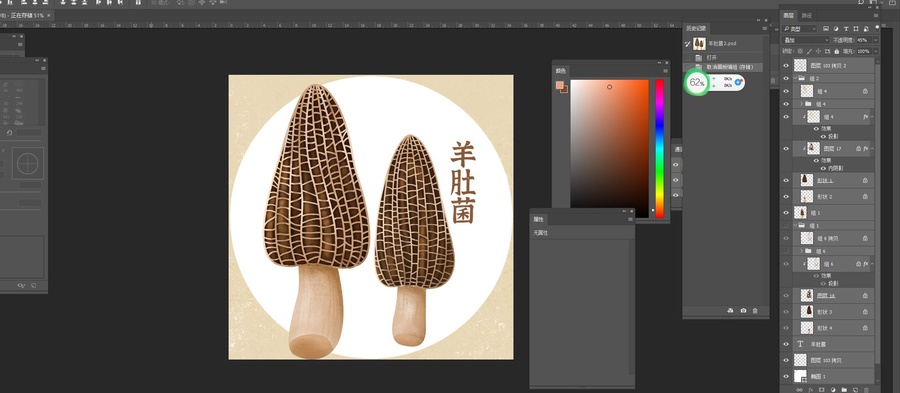Hide the 形状 1 layer
This screenshot has width=900, height=393.
[786, 180]
